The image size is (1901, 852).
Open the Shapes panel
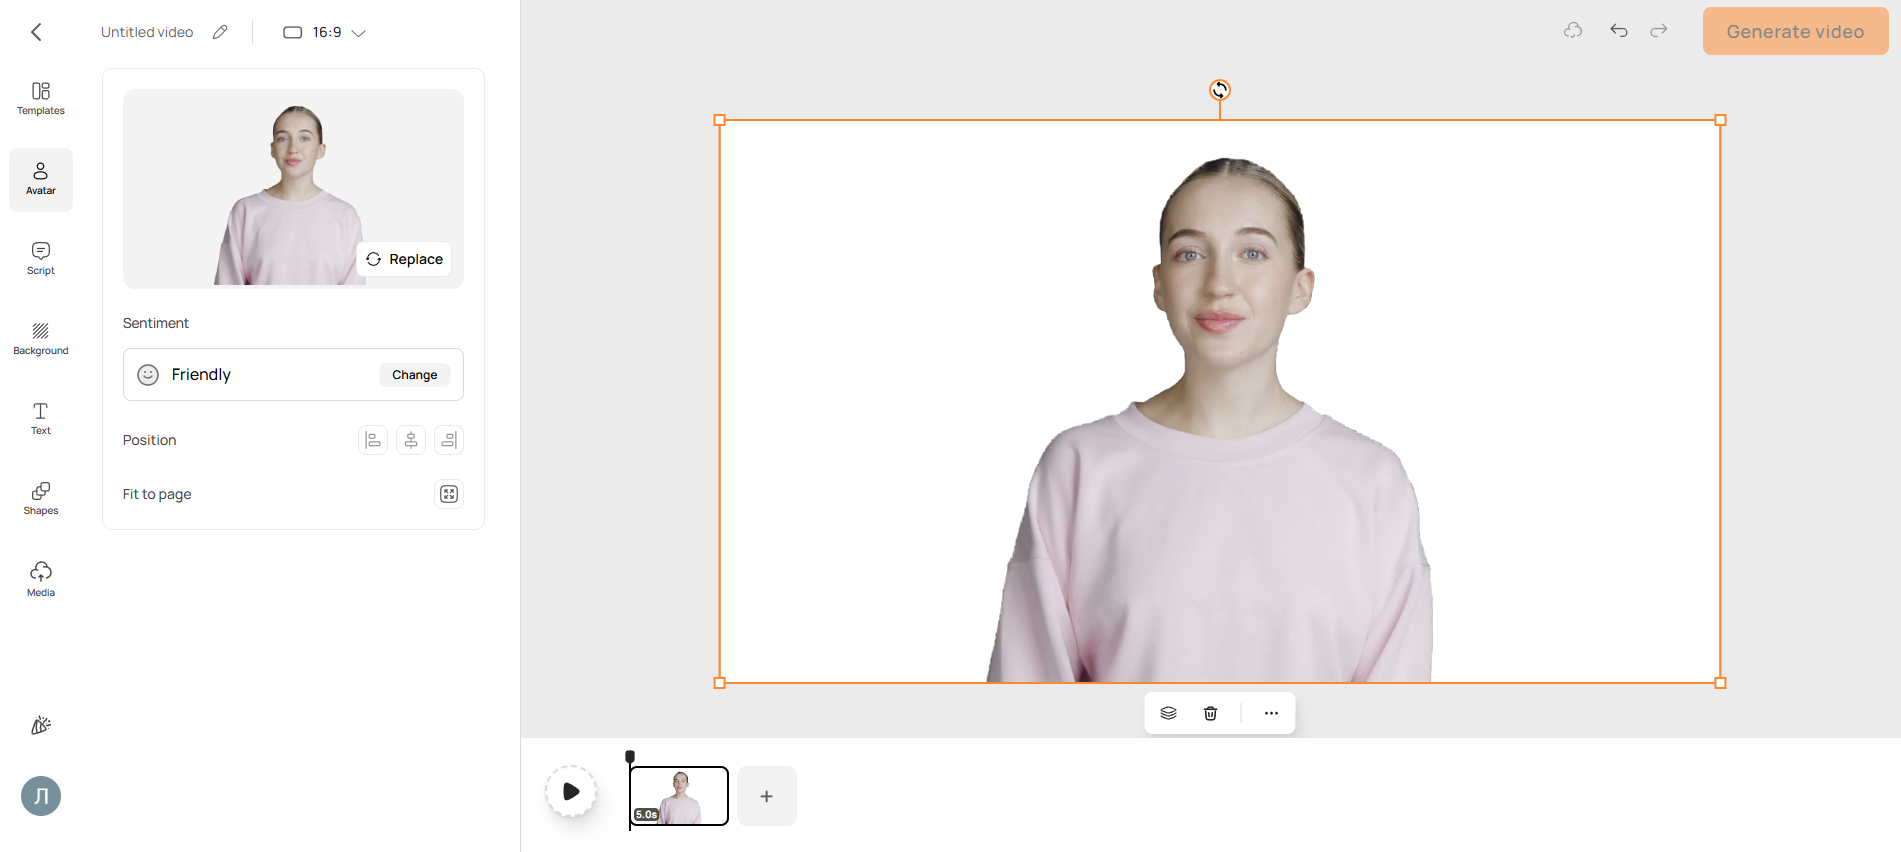click(41, 499)
